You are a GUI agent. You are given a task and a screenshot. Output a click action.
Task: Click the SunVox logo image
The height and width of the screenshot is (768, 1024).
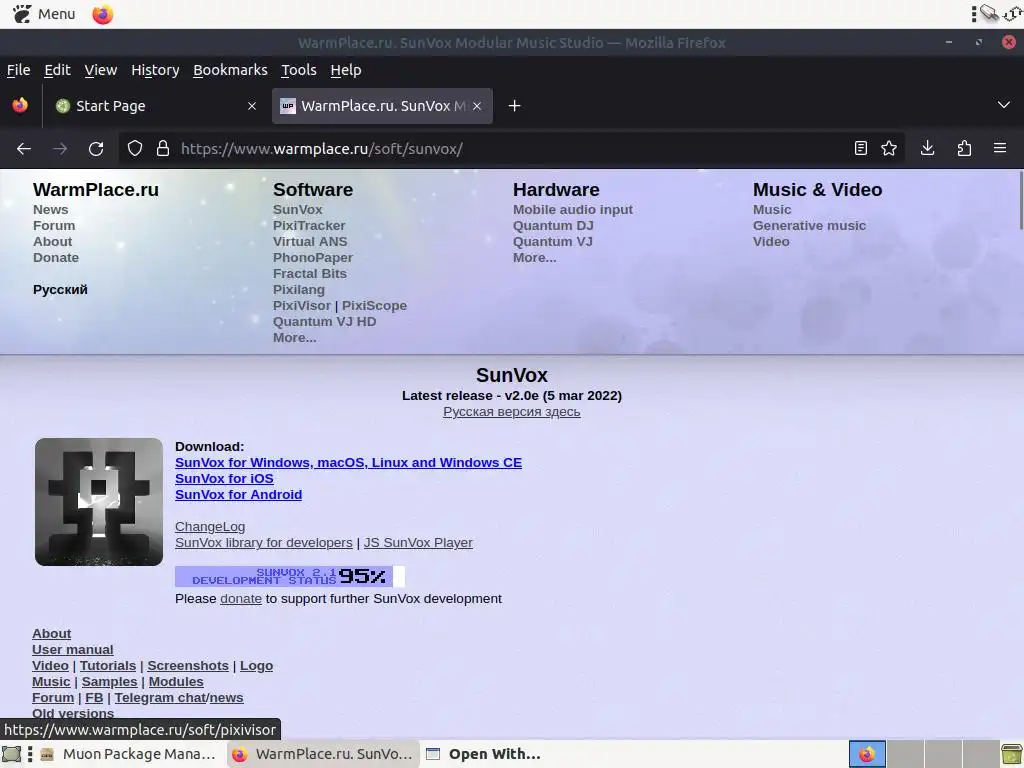(99, 502)
